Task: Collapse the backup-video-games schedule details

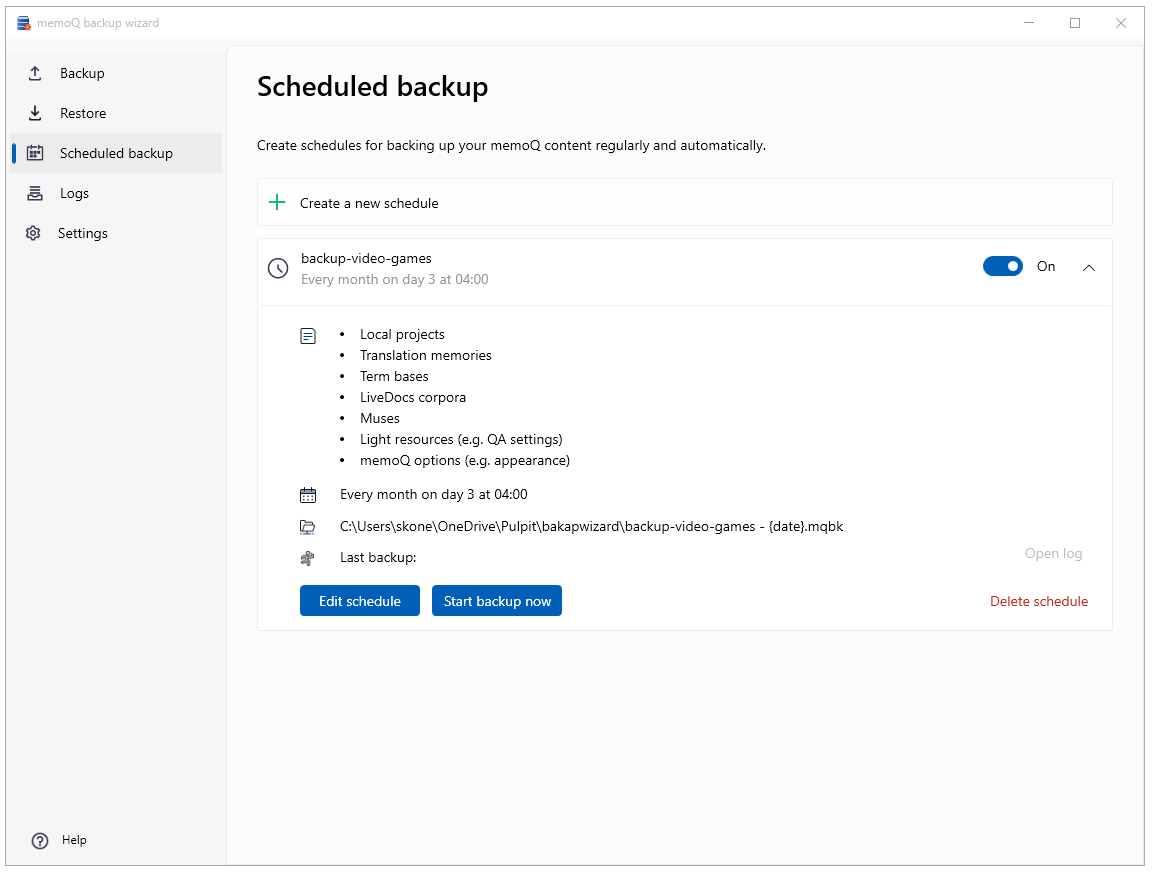Action: tap(1089, 268)
